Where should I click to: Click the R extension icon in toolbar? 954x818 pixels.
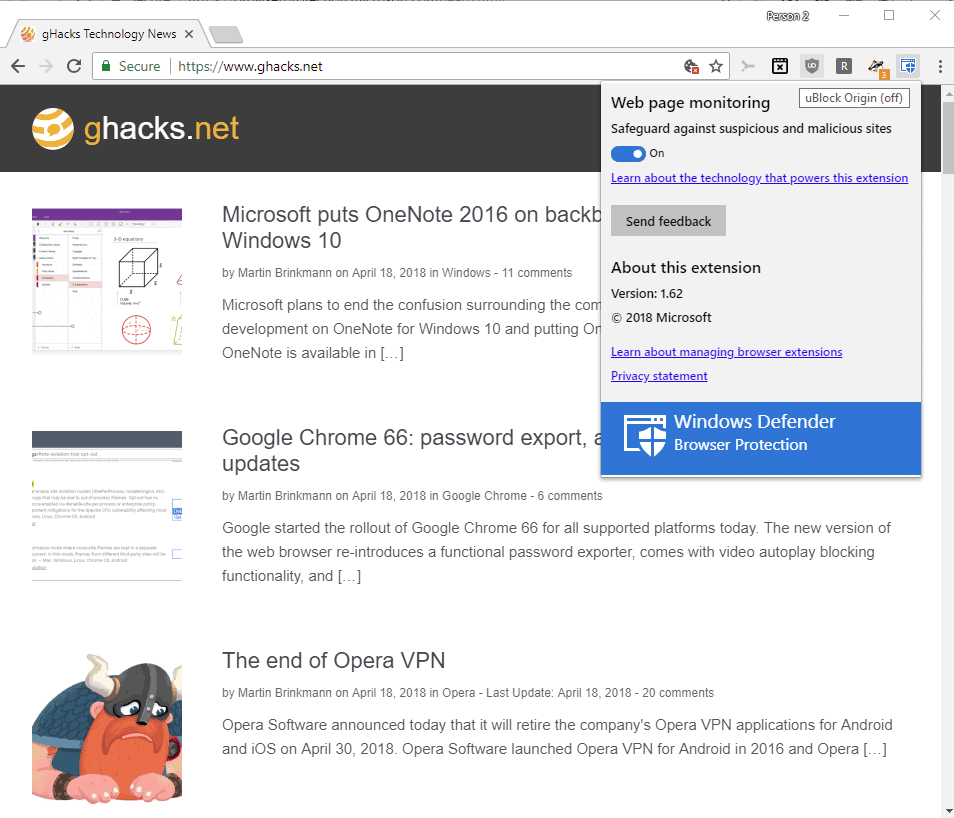tap(844, 65)
